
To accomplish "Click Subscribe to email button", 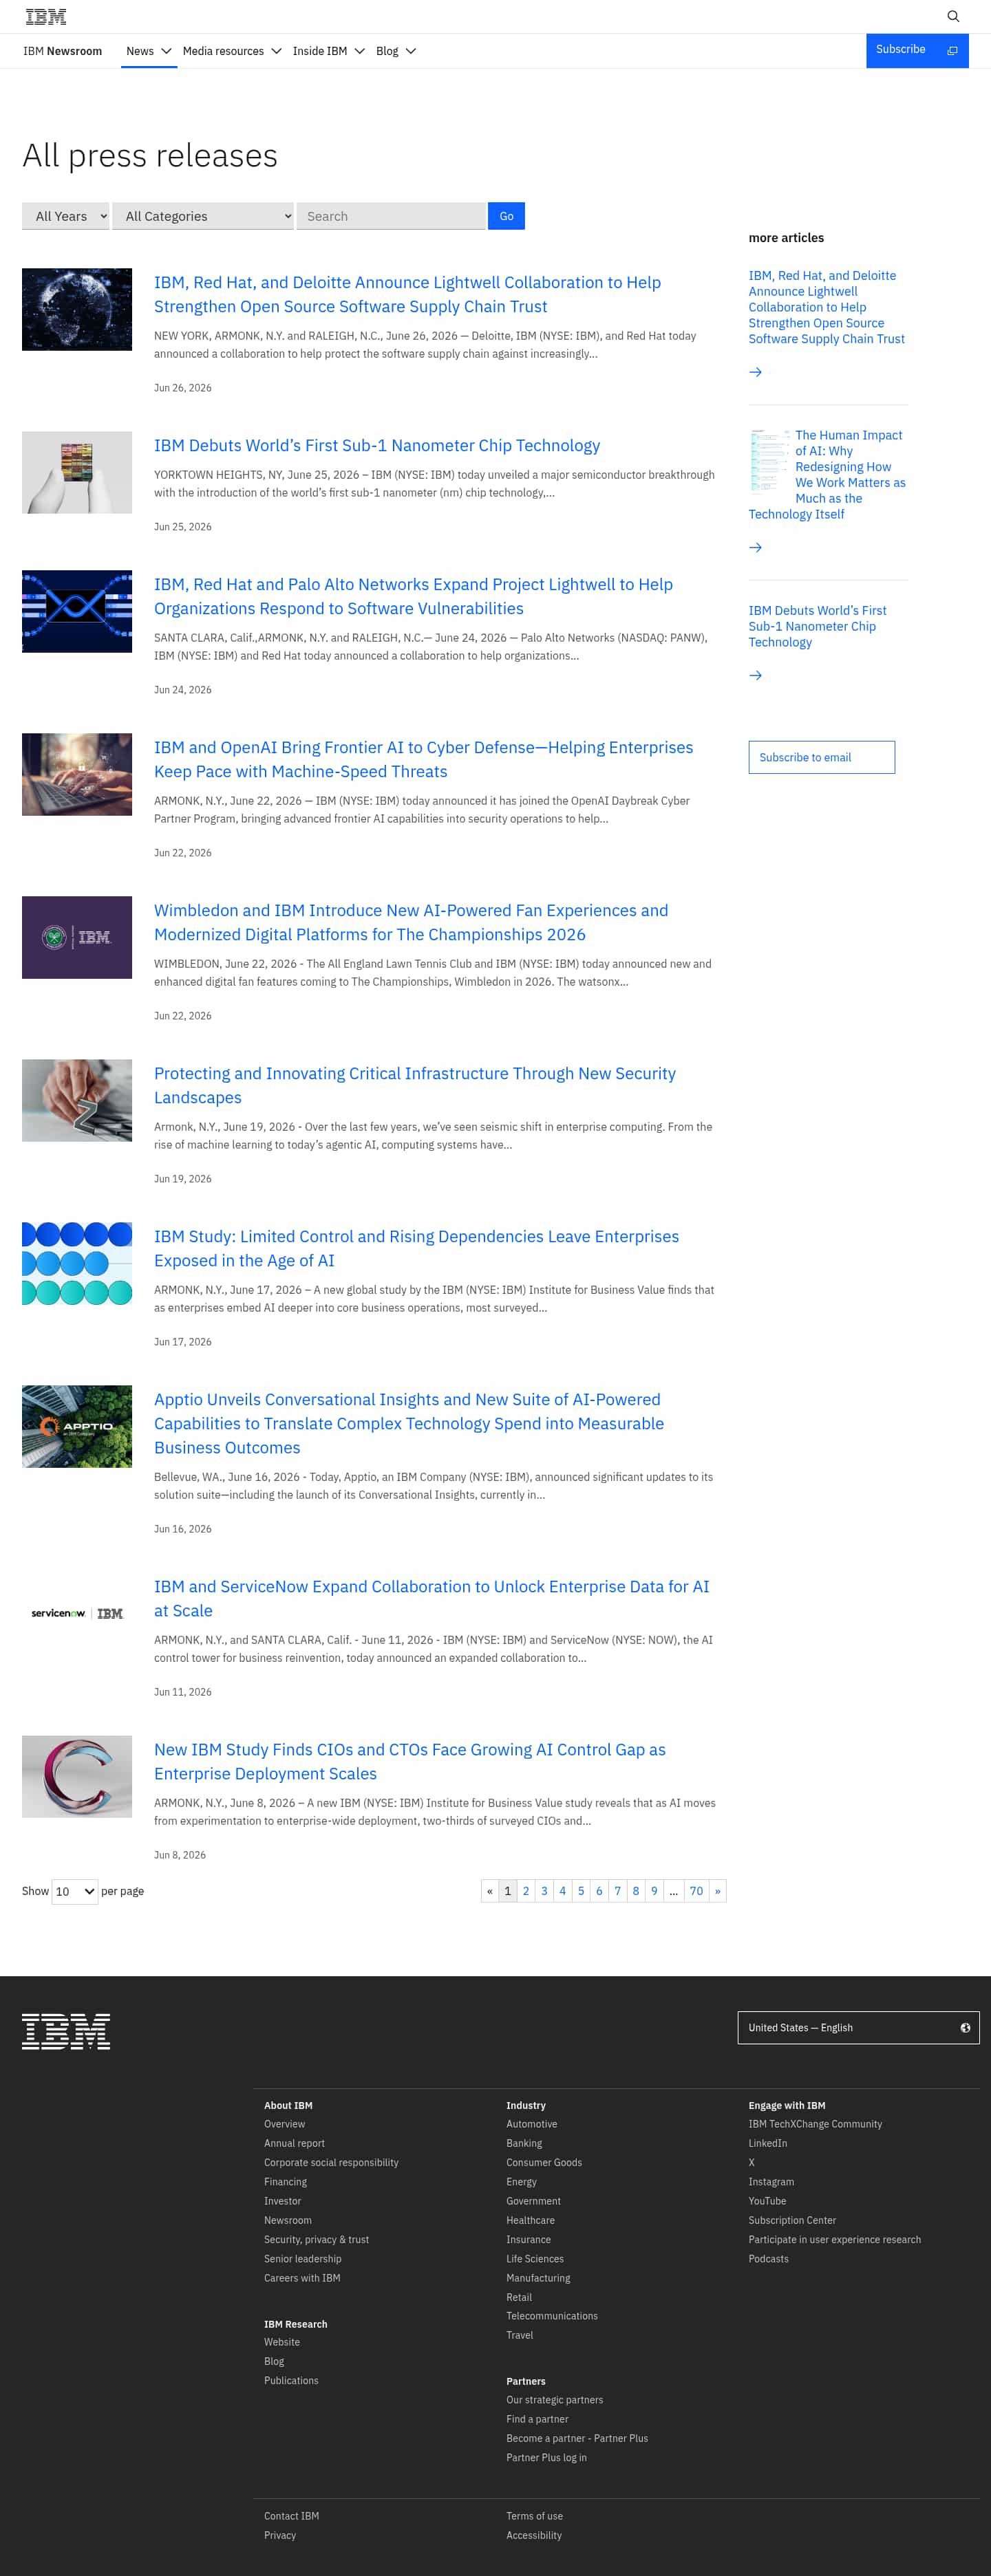I will (821, 757).
